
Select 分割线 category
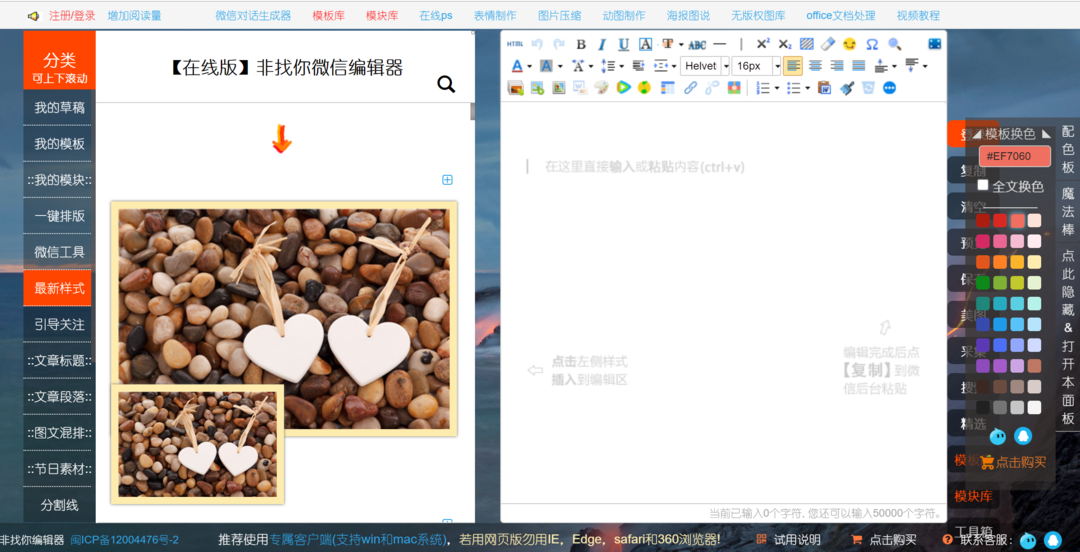(59, 505)
